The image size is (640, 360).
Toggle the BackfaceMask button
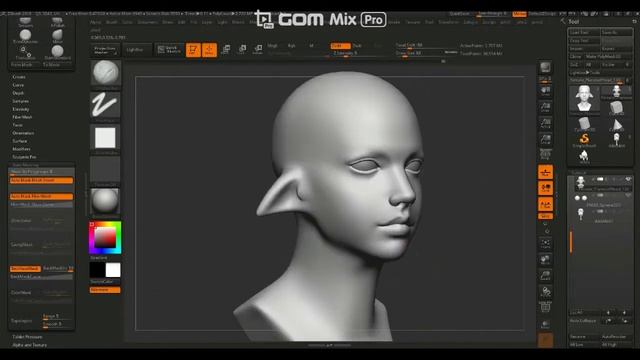(x=25, y=269)
